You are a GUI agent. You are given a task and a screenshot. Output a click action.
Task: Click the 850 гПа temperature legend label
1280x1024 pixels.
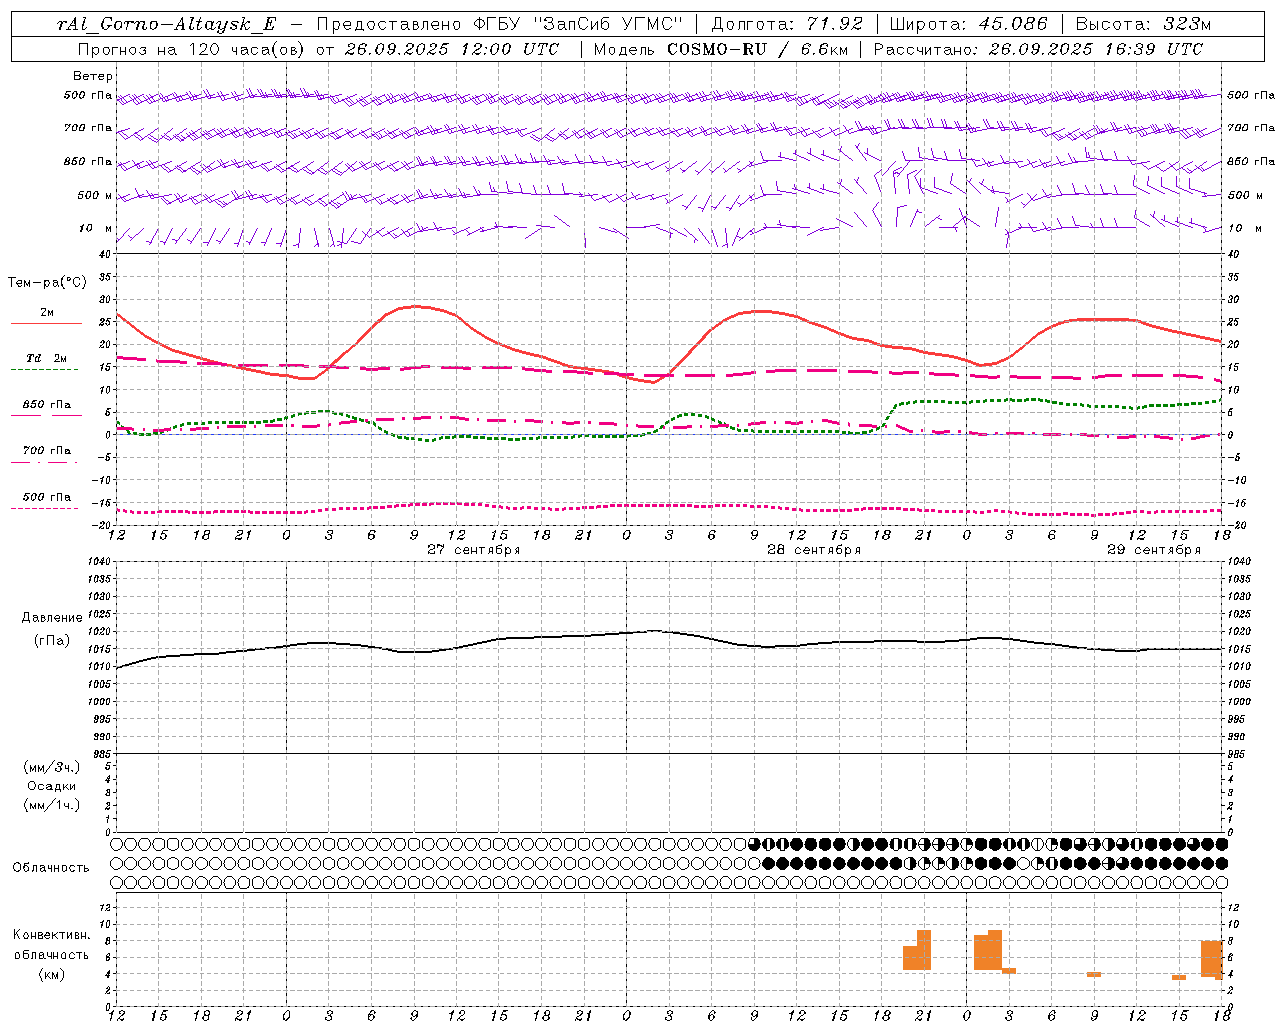click(47, 405)
